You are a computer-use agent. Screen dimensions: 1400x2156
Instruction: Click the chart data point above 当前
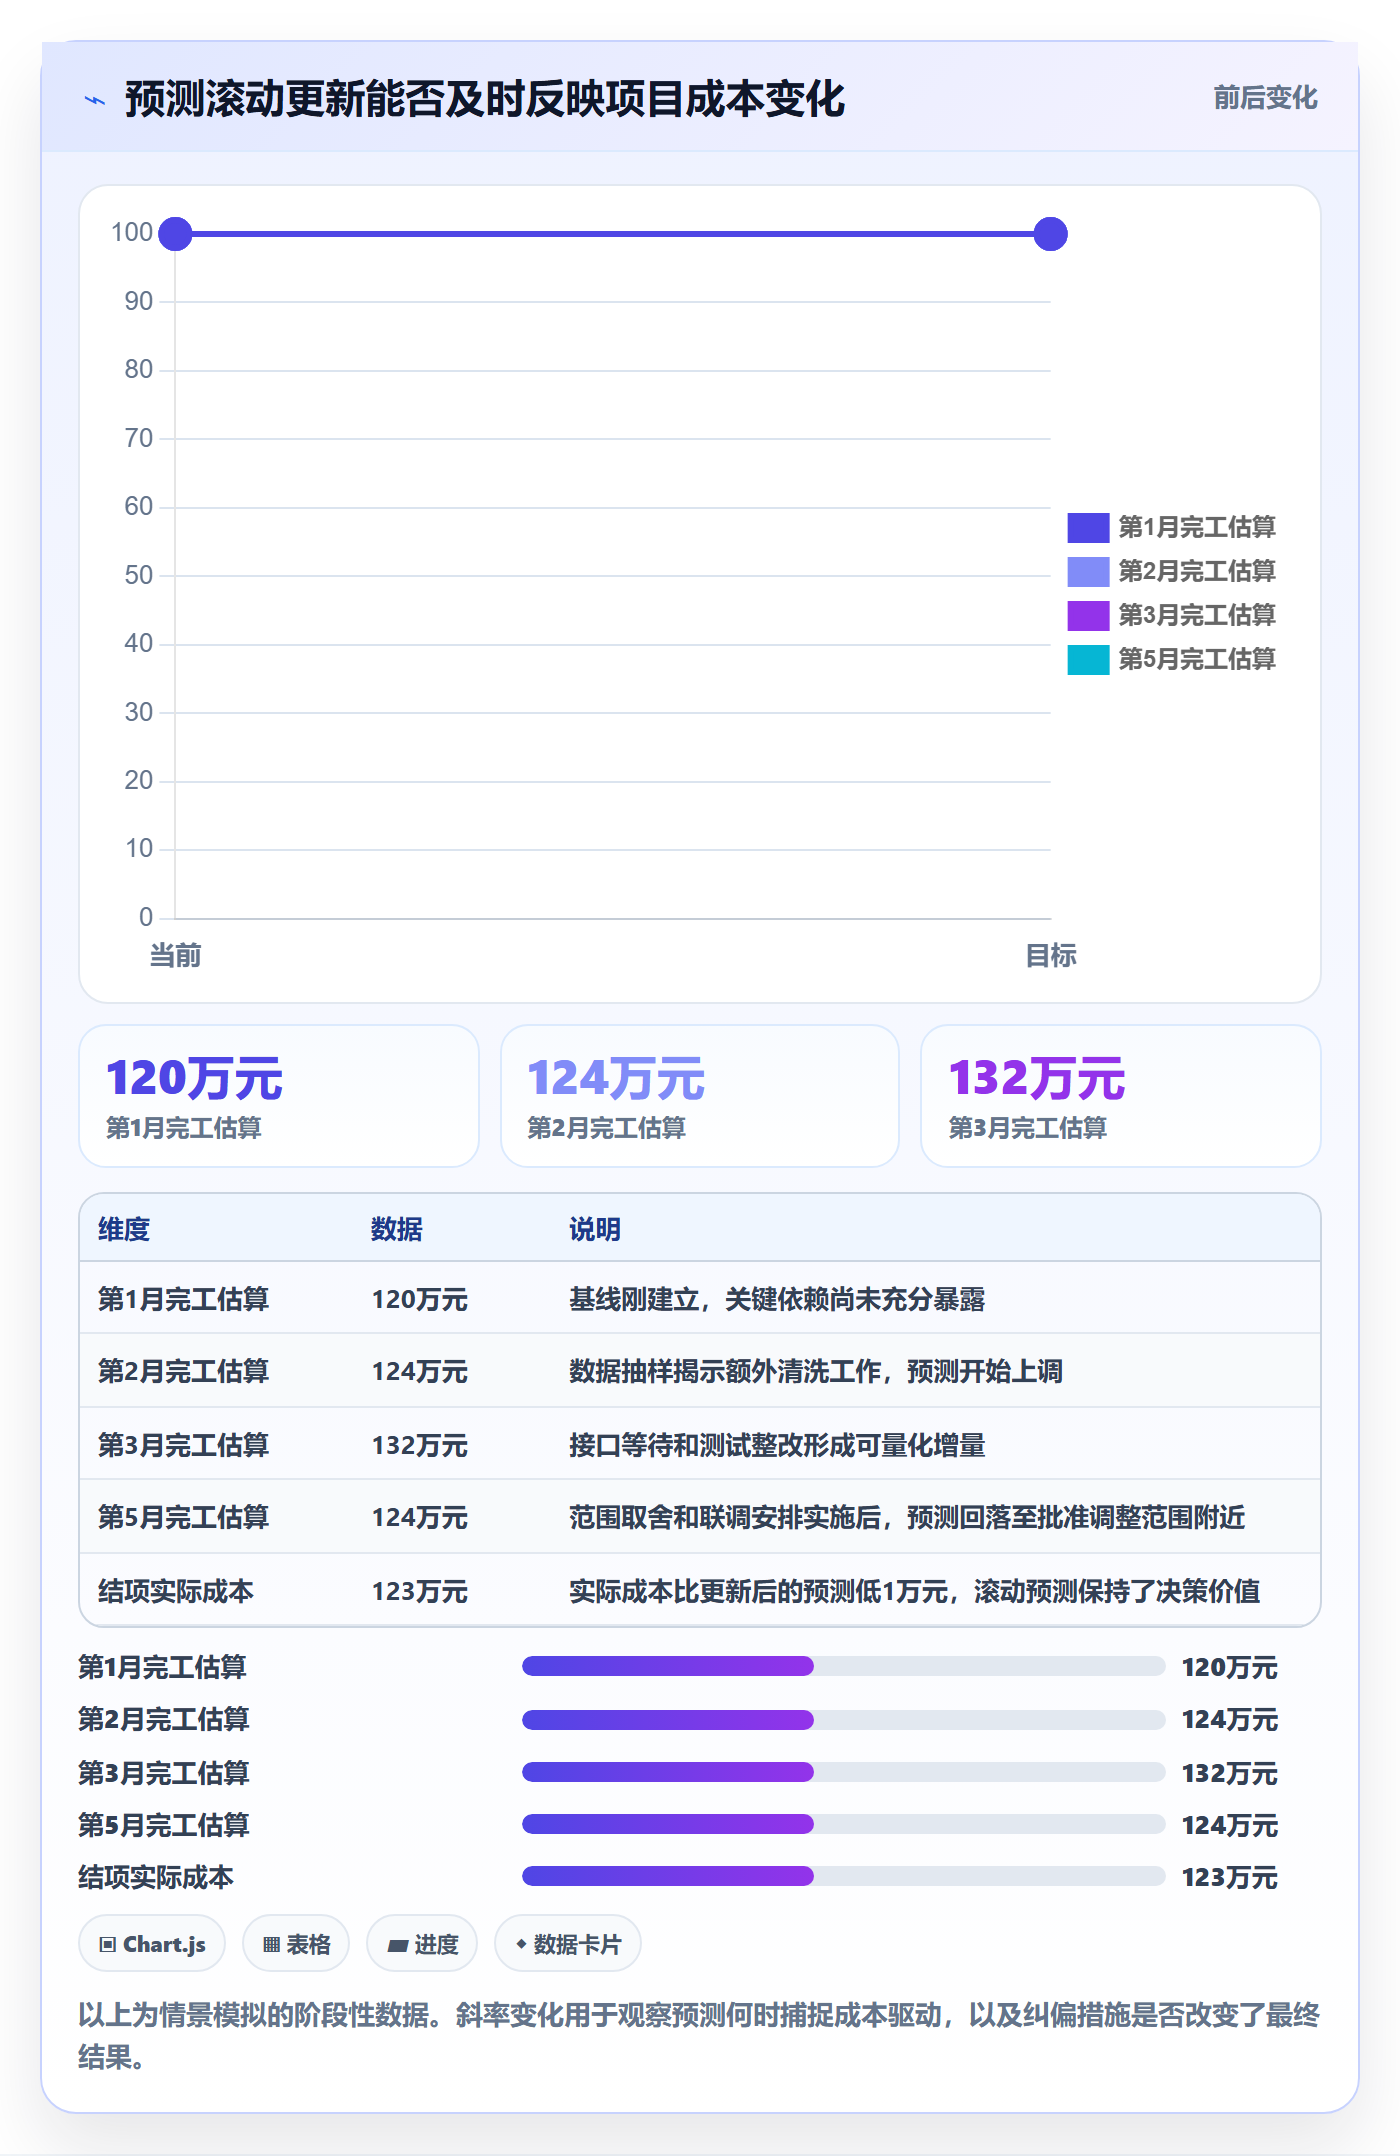175,234
